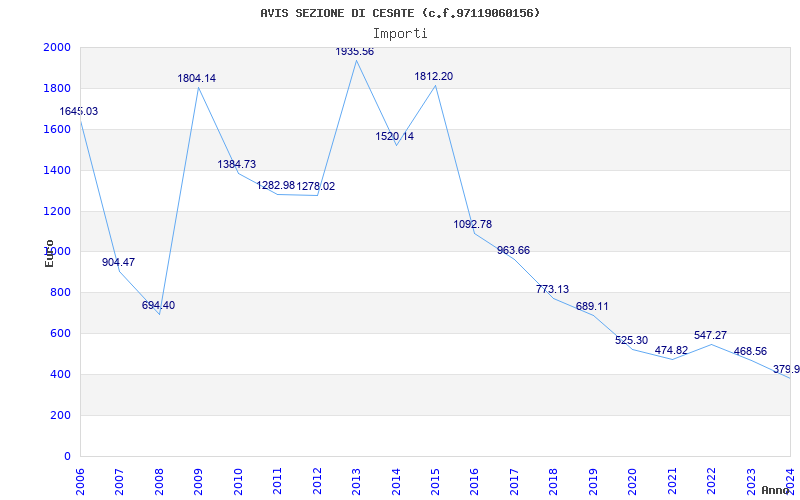
Task: Click the 2008 x-axis year label
Action: (159, 481)
